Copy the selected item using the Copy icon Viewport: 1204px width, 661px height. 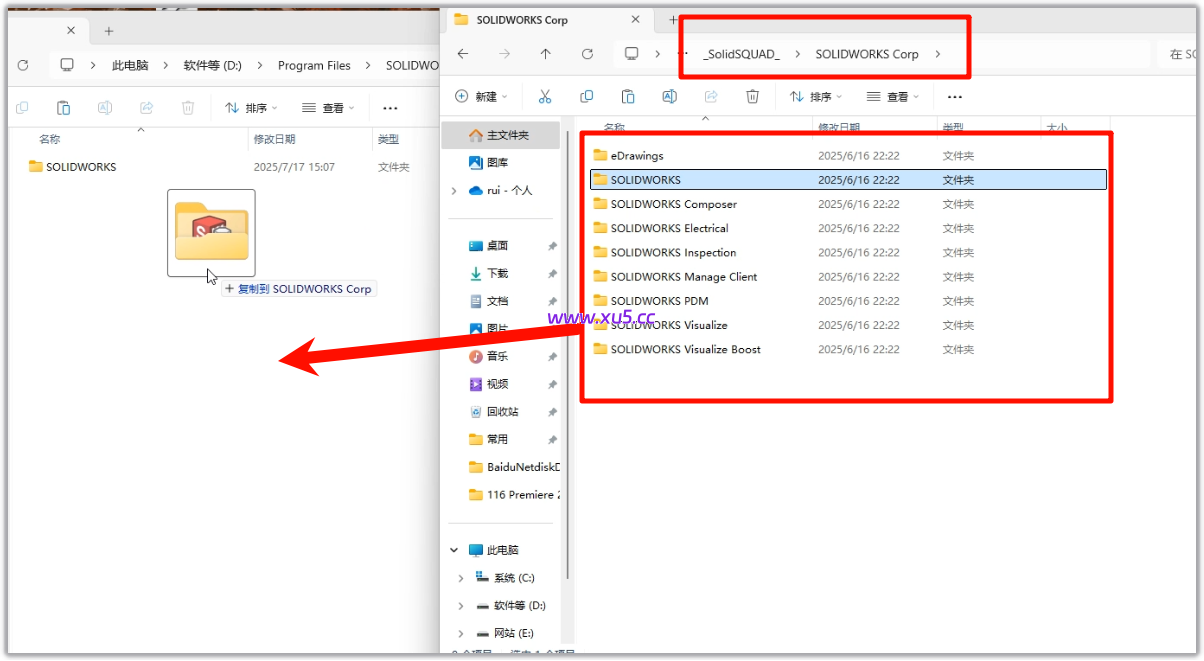click(587, 96)
